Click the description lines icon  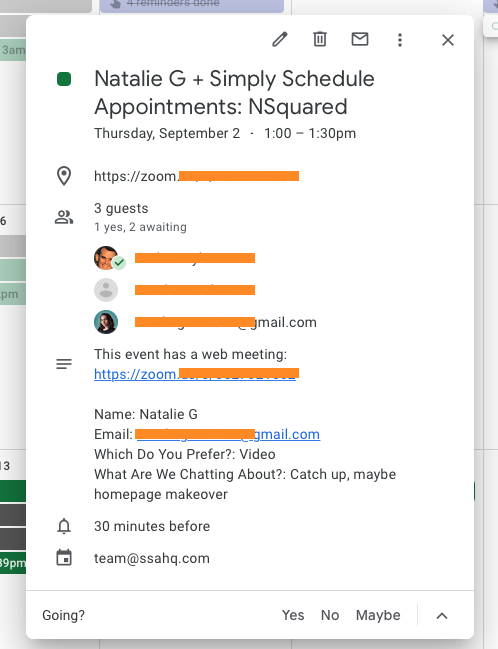tap(64, 364)
